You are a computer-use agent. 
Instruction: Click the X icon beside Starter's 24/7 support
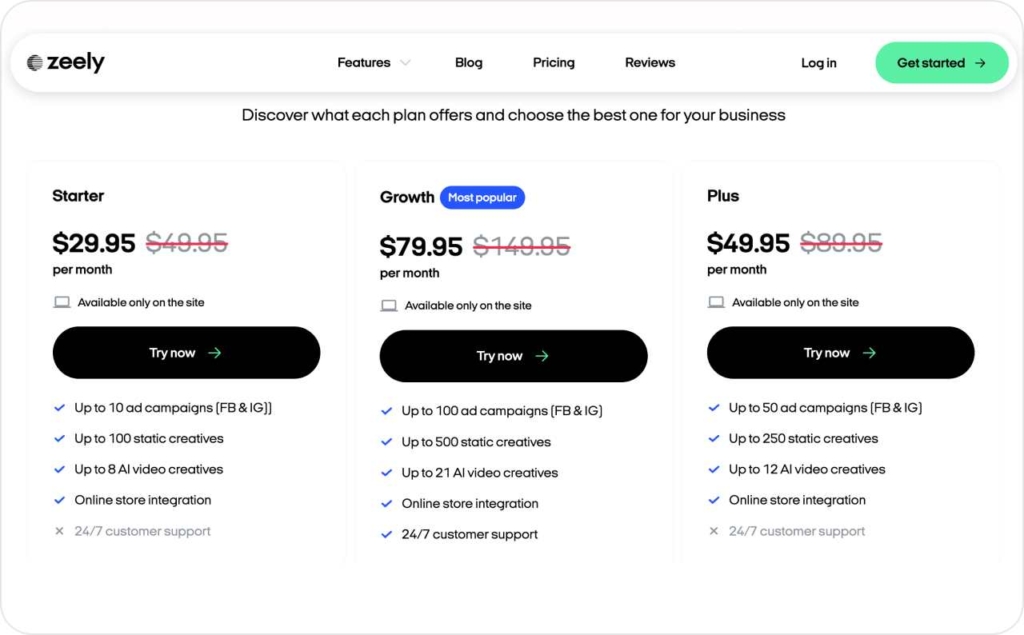59,531
